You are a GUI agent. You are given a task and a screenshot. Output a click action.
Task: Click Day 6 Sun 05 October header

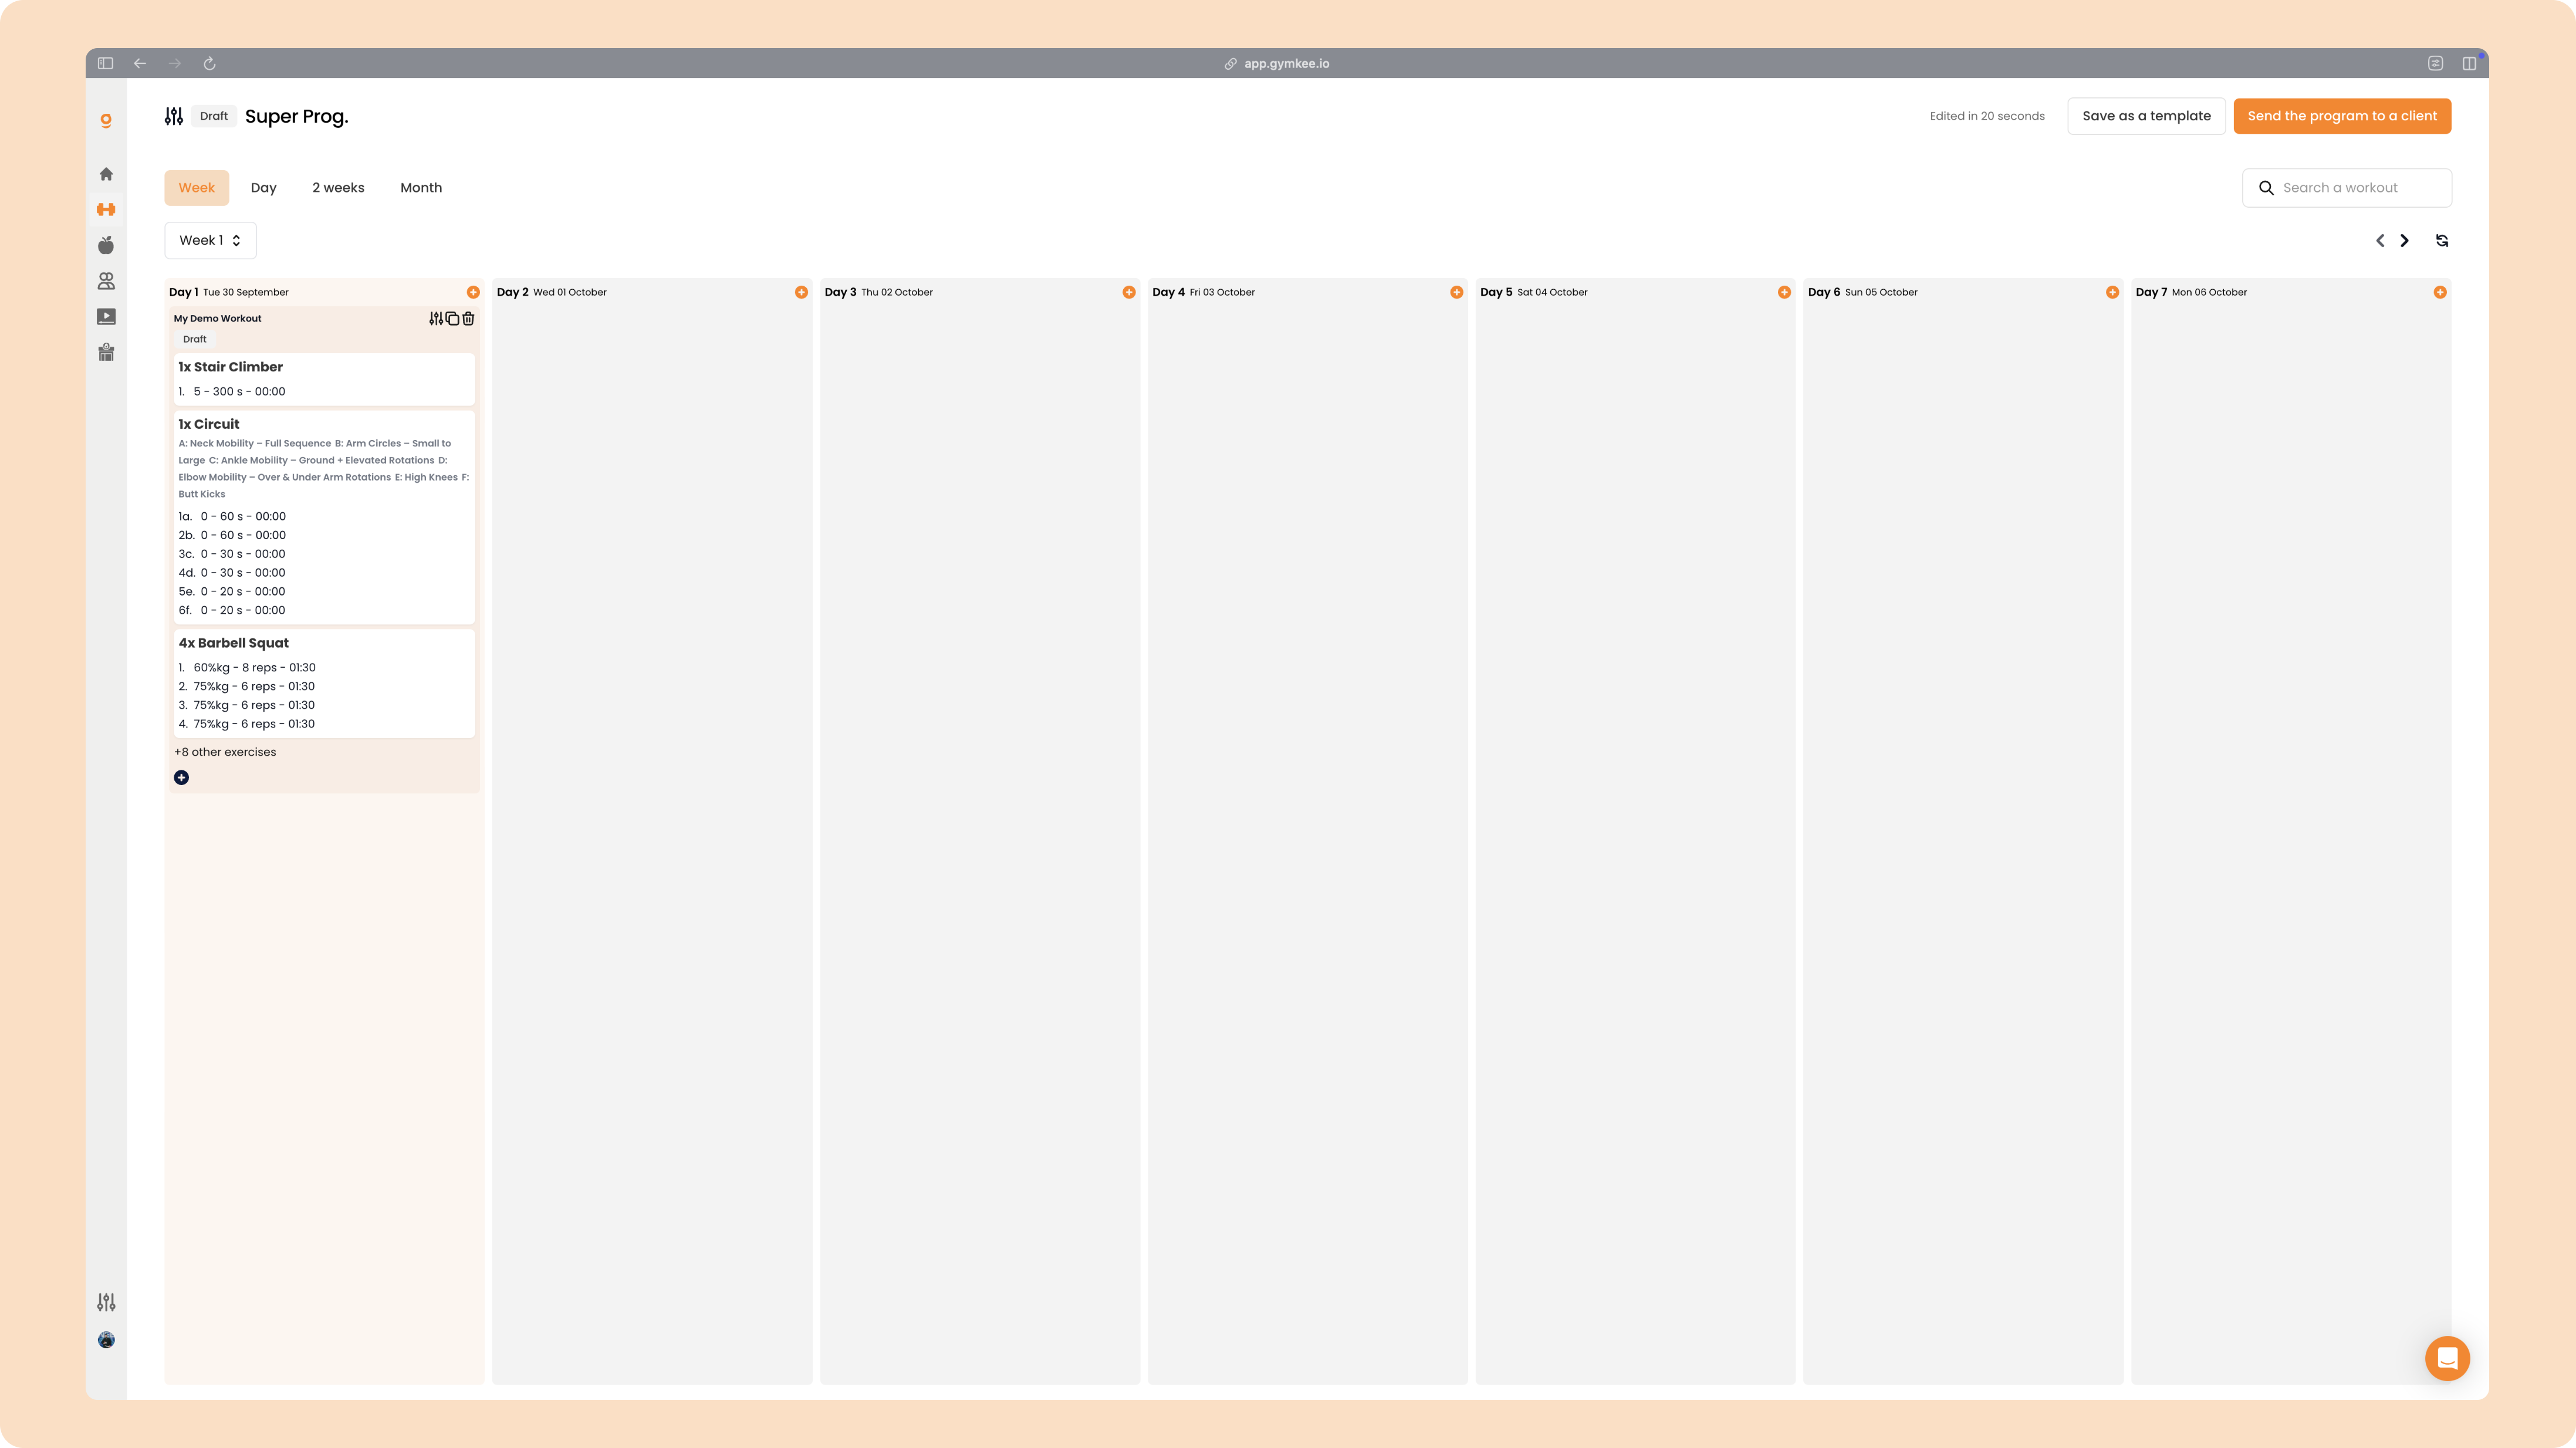pyautogui.click(x=1863, y=292)
